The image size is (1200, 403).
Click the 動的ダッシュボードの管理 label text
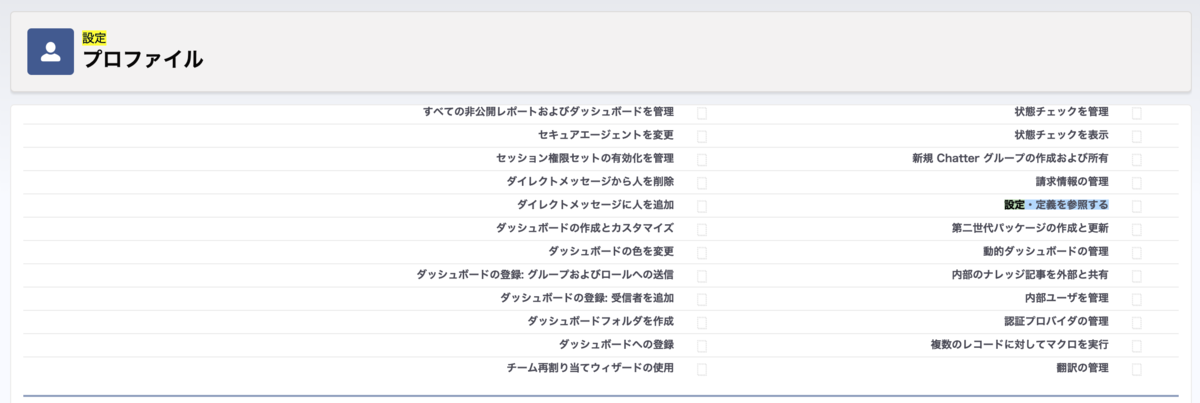pos(1046,251)
